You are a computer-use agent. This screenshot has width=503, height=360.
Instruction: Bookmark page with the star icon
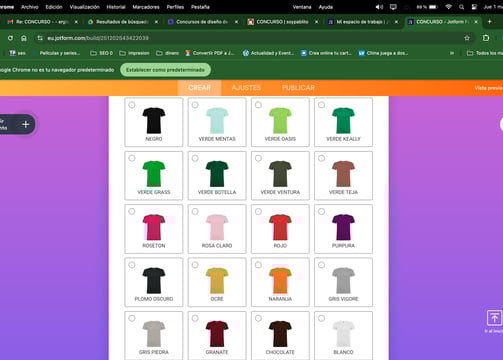tap(467, 38)
